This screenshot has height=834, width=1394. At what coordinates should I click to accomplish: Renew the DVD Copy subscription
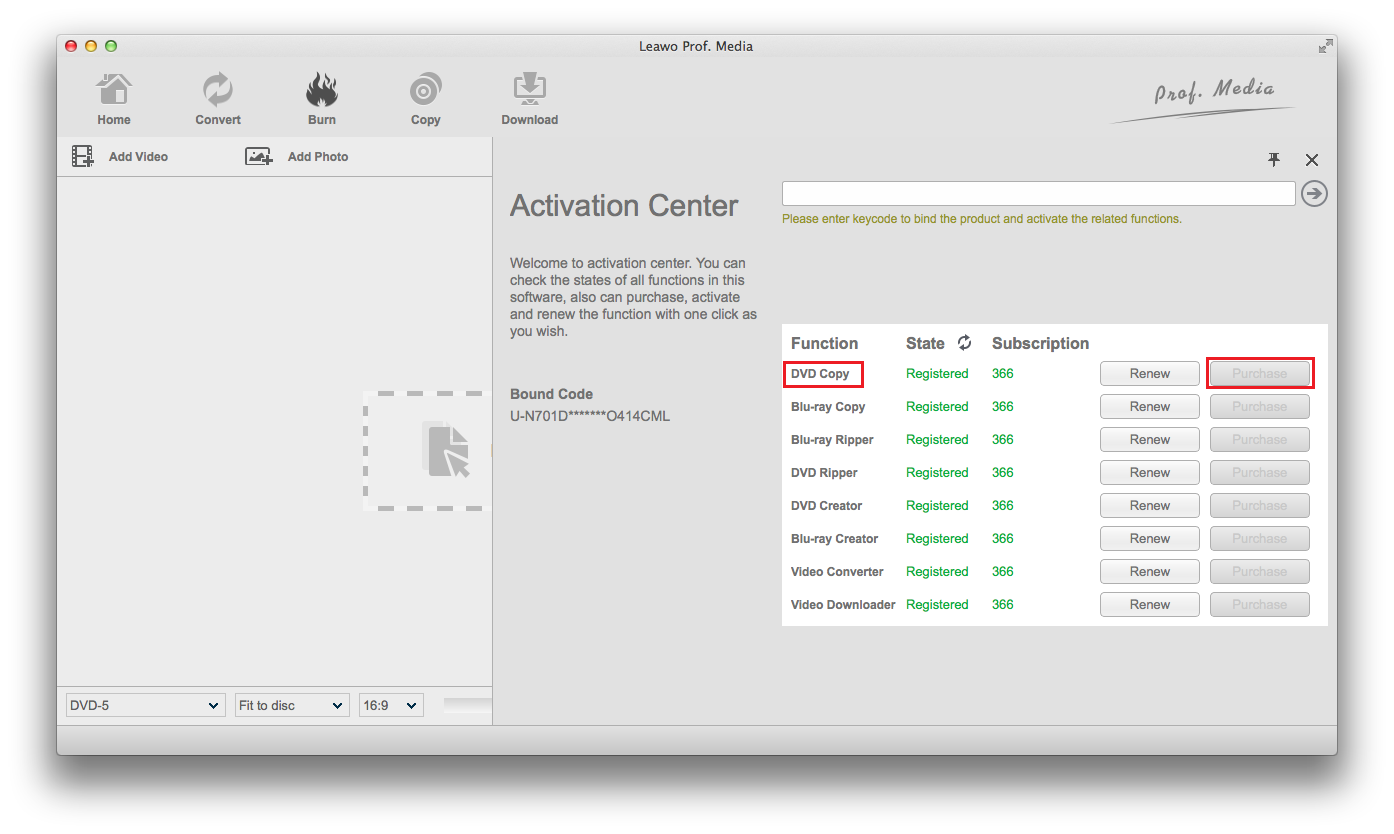[1149, 374]
